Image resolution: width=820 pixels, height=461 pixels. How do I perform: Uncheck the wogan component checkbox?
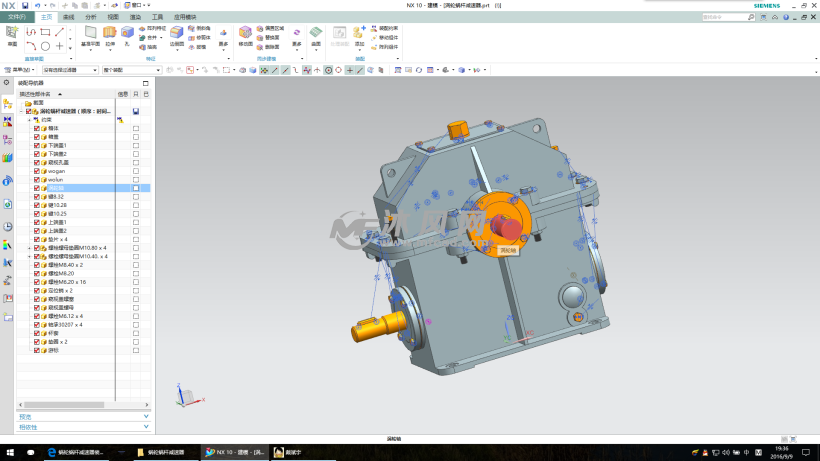pyautogui.click(x=37, y=171)
